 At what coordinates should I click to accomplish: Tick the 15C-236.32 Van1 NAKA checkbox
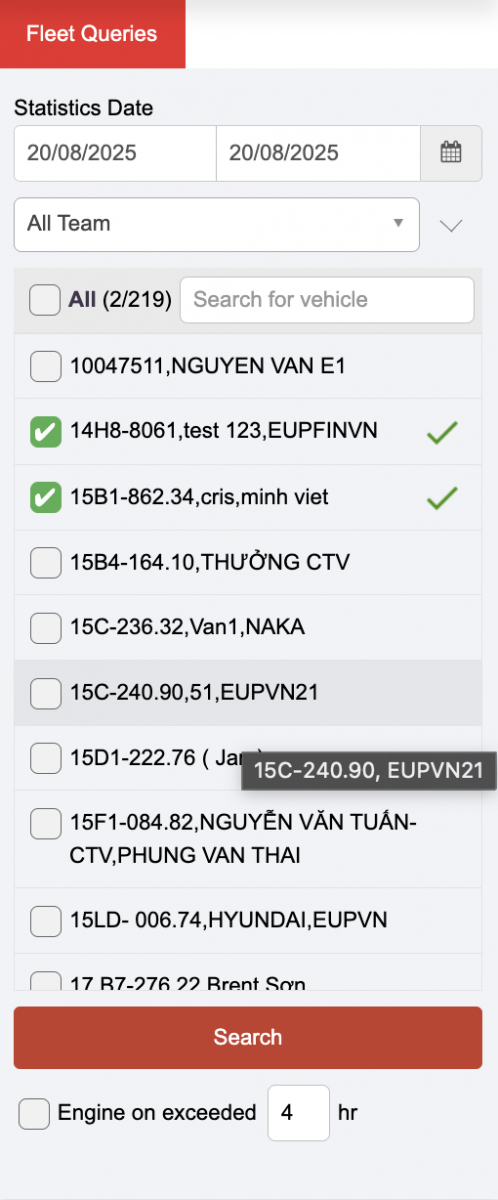pyautogui.click(x=45, y=628)
